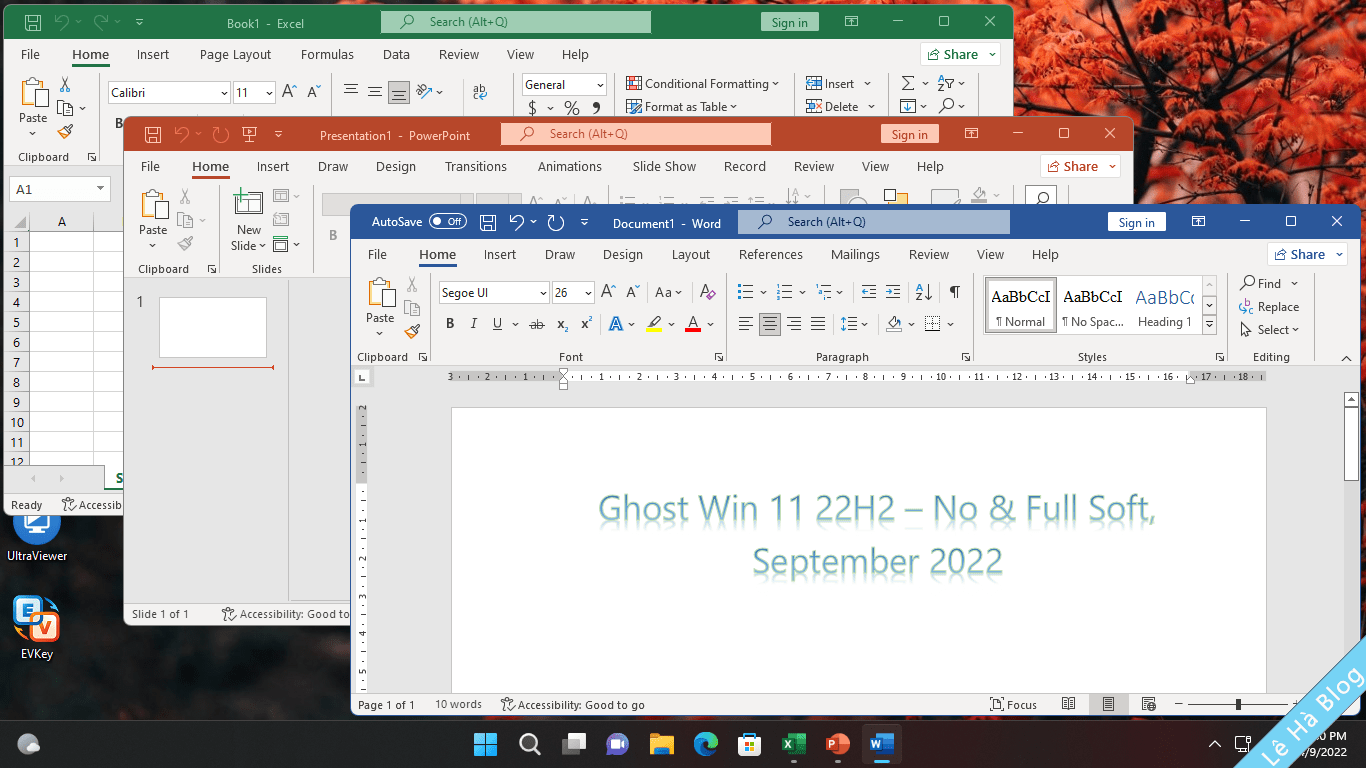This screenshot has width=1366, height=768.
Task: Open Start from Beginning icon in PowerPoint toolbar
Action: pos(250,134)
